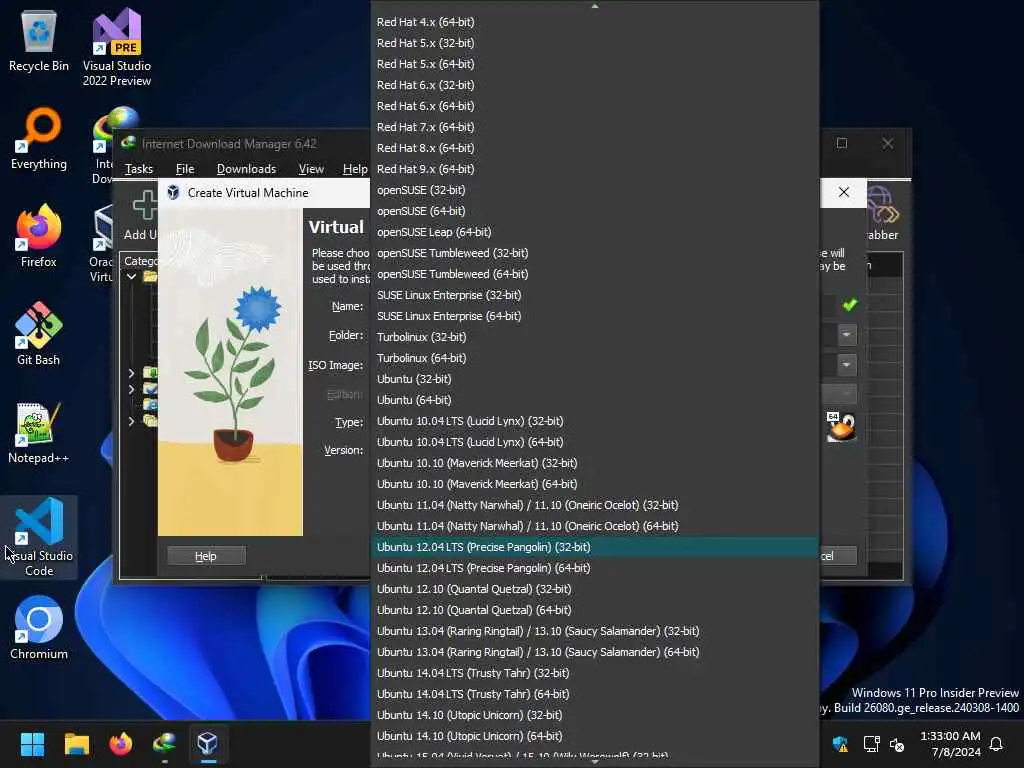Open Visual Studio 2022 Preview shortcut
Viewport: 1024px width, 768px height.
[x=116, y=47]
